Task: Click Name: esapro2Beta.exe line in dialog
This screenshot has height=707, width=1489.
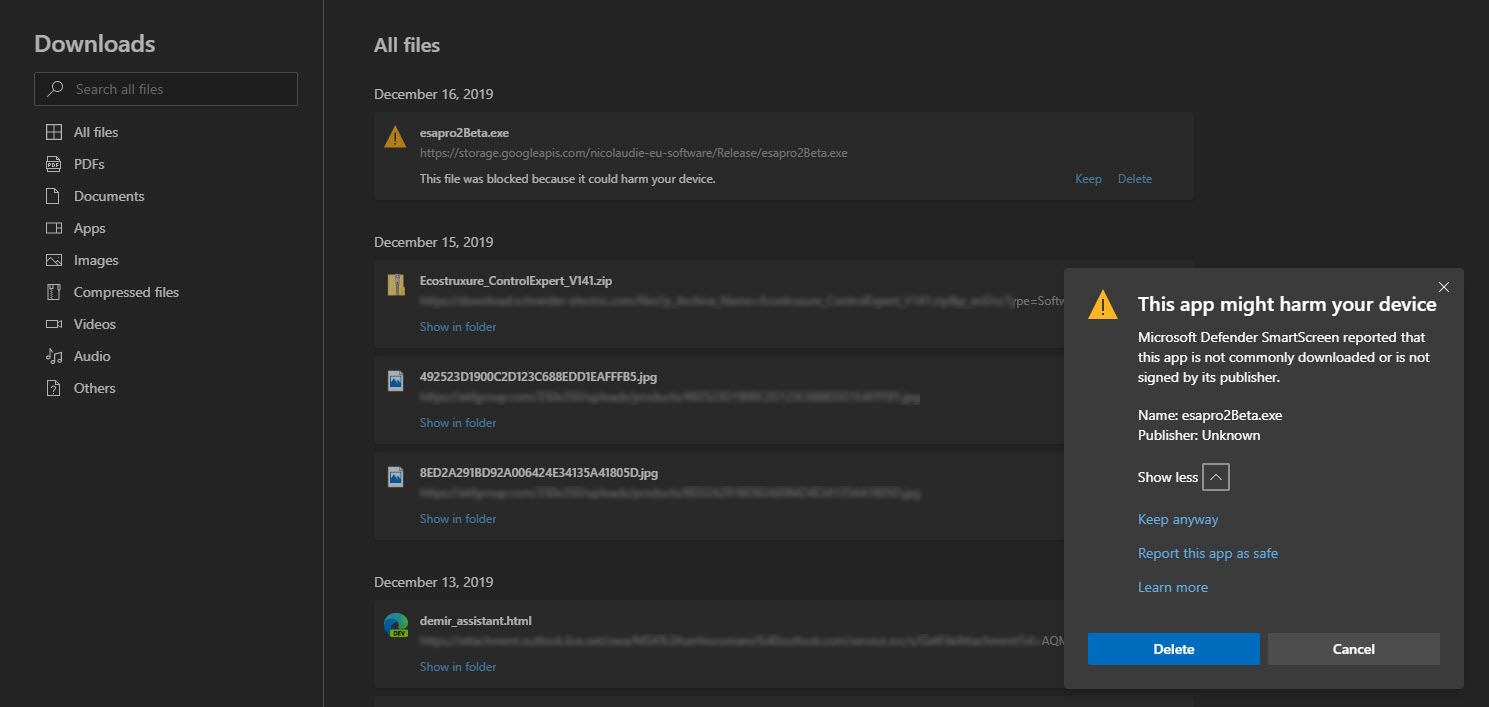Action: click(x=1210, y=415)
